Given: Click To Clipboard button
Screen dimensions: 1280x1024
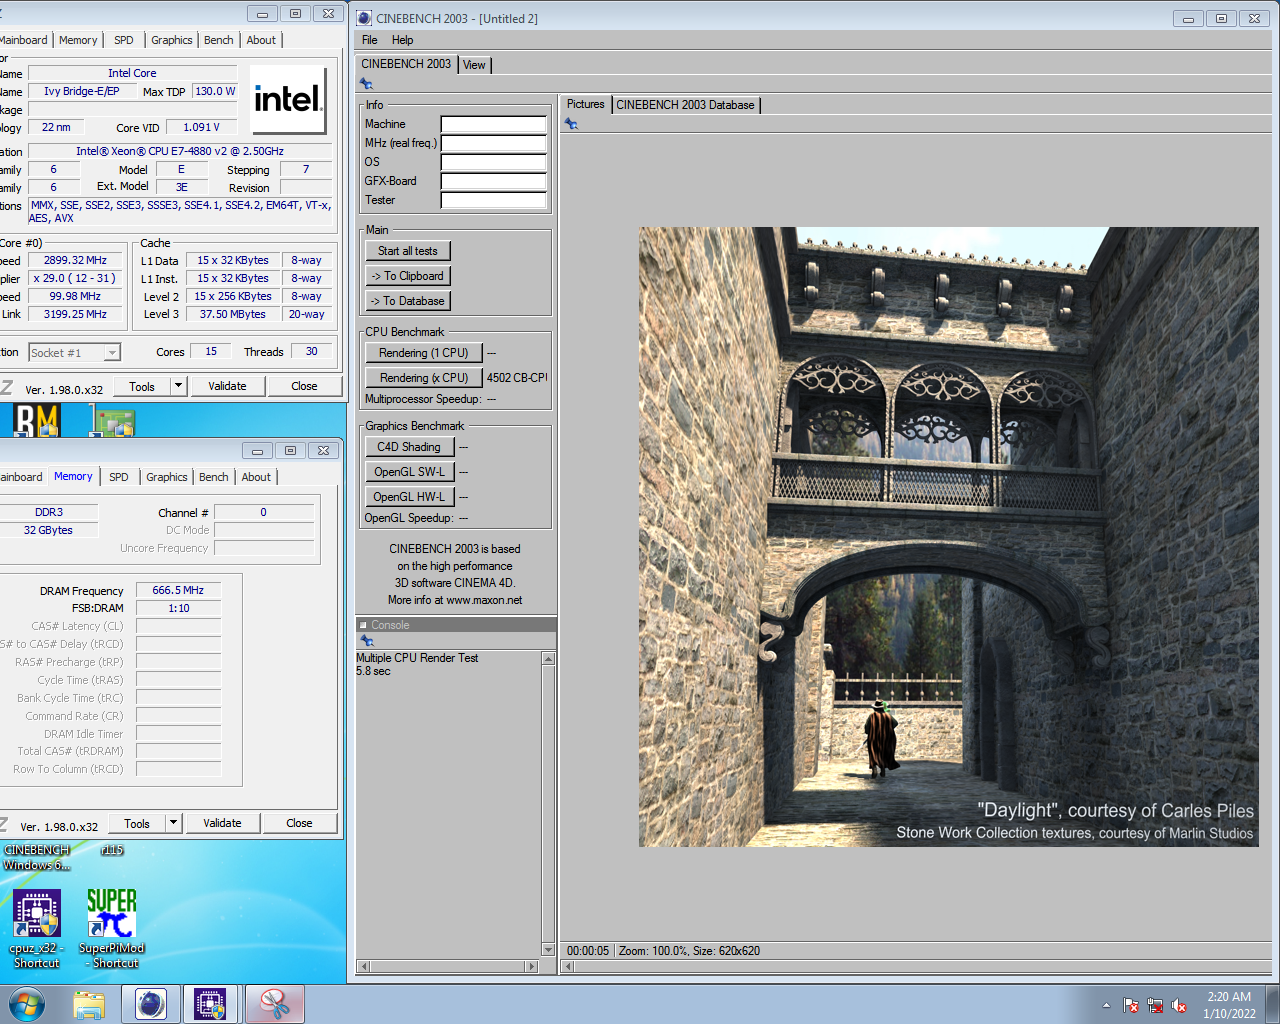Looking at the screenshot, I should pyautogui.click(x=408, y=276).
